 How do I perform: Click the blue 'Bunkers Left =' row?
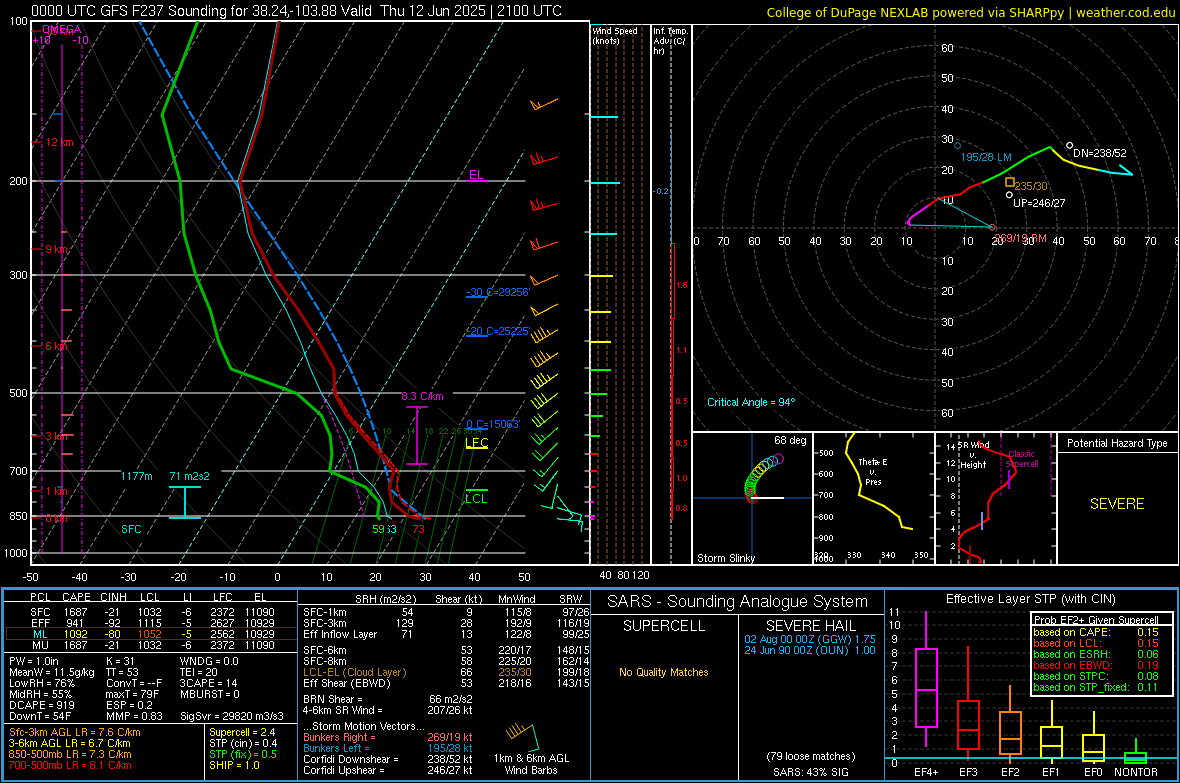pyautogui.click(x=388, y=748)
